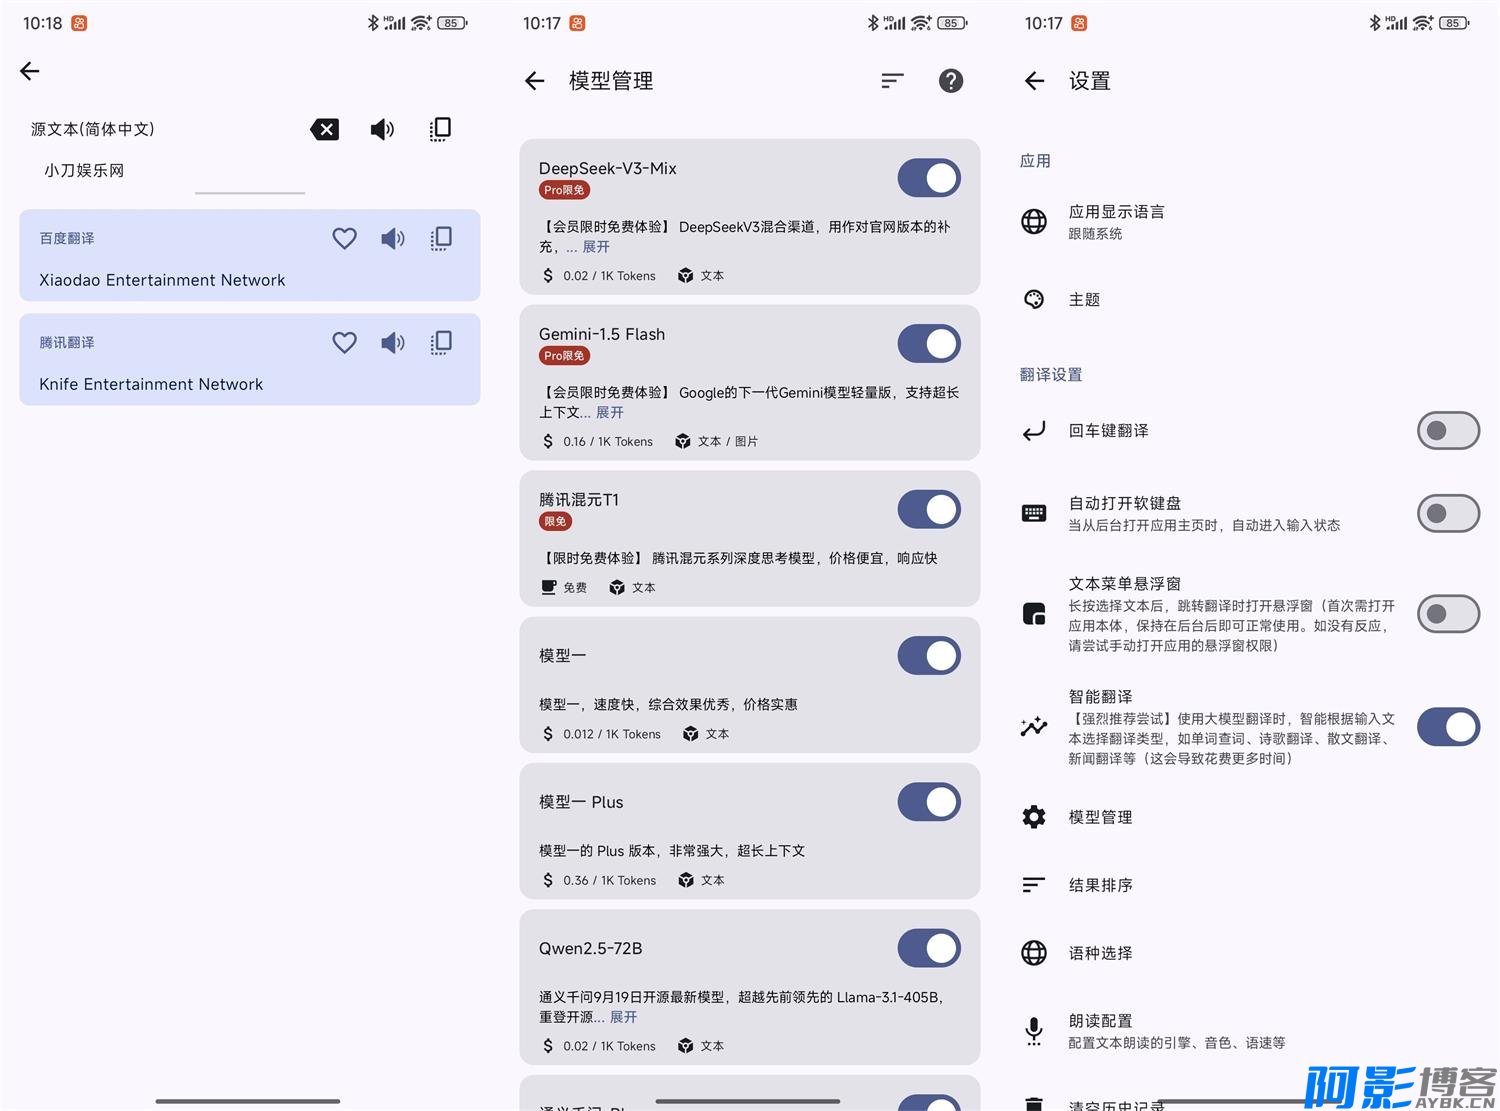This screenshot has width=1500, height=1111.
Task: Disable the 腾讯混元T1 model
Action: click(929, 510)
